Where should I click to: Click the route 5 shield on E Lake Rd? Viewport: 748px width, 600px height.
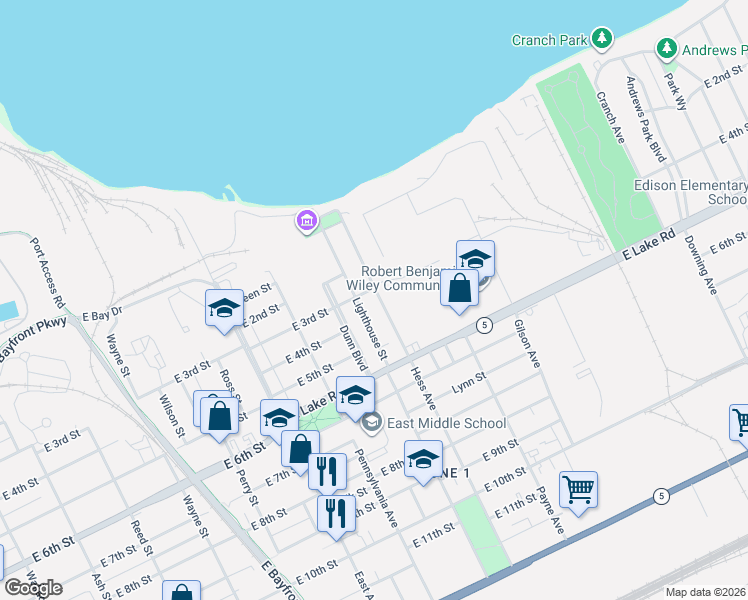[484, 325]
